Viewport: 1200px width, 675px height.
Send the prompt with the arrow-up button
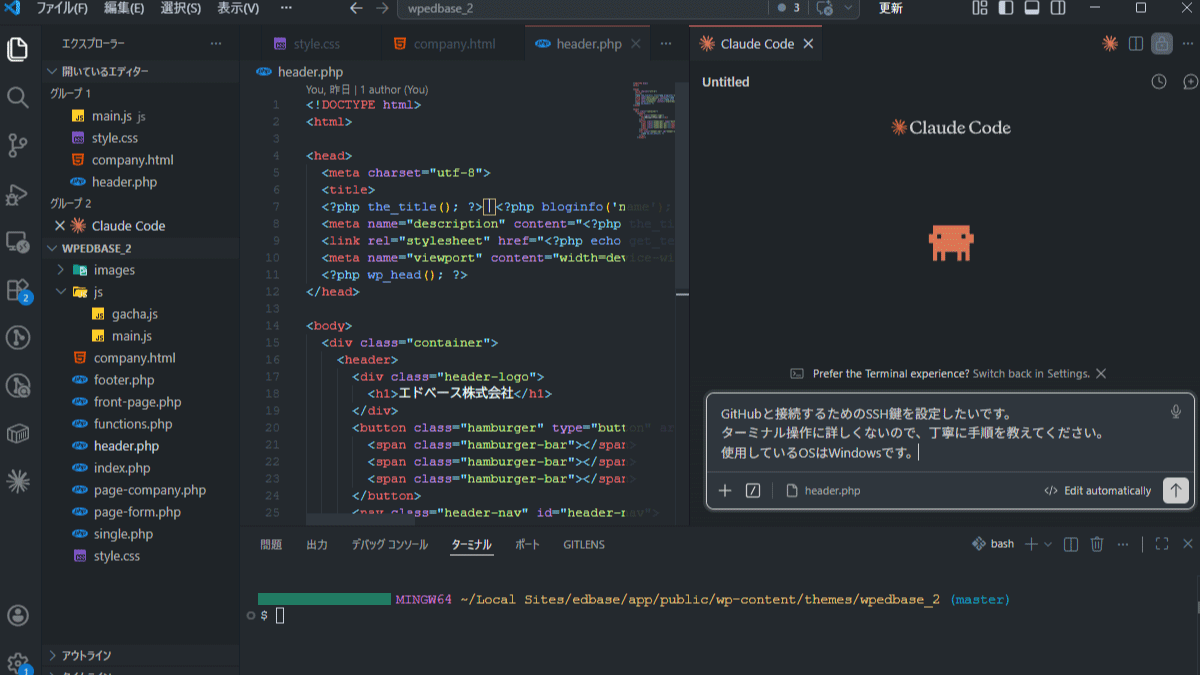point(1176,490)
